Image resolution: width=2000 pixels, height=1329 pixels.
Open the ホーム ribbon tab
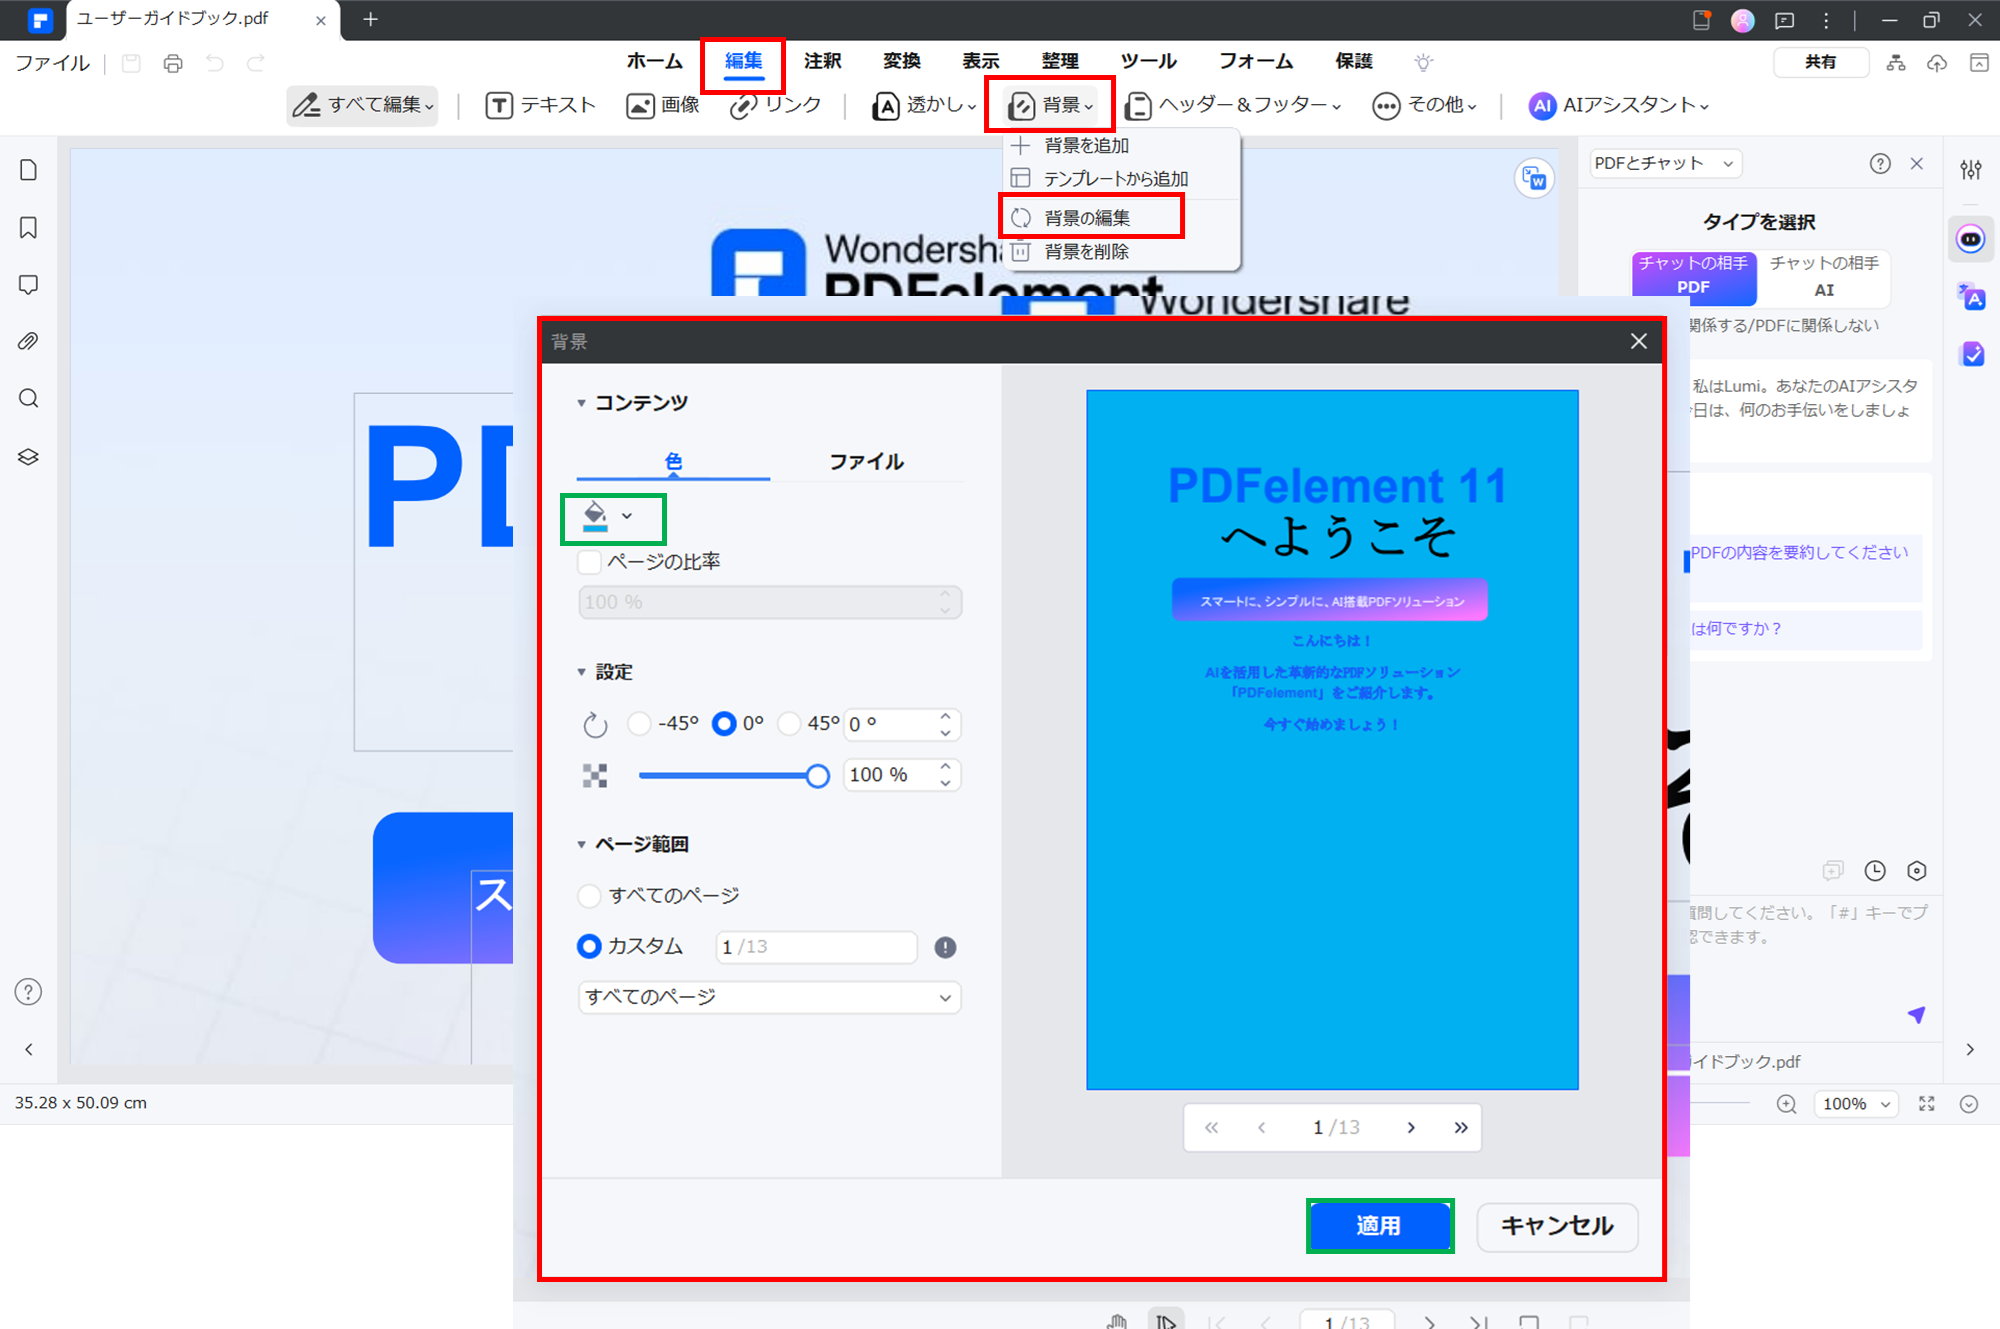point(655,61)
